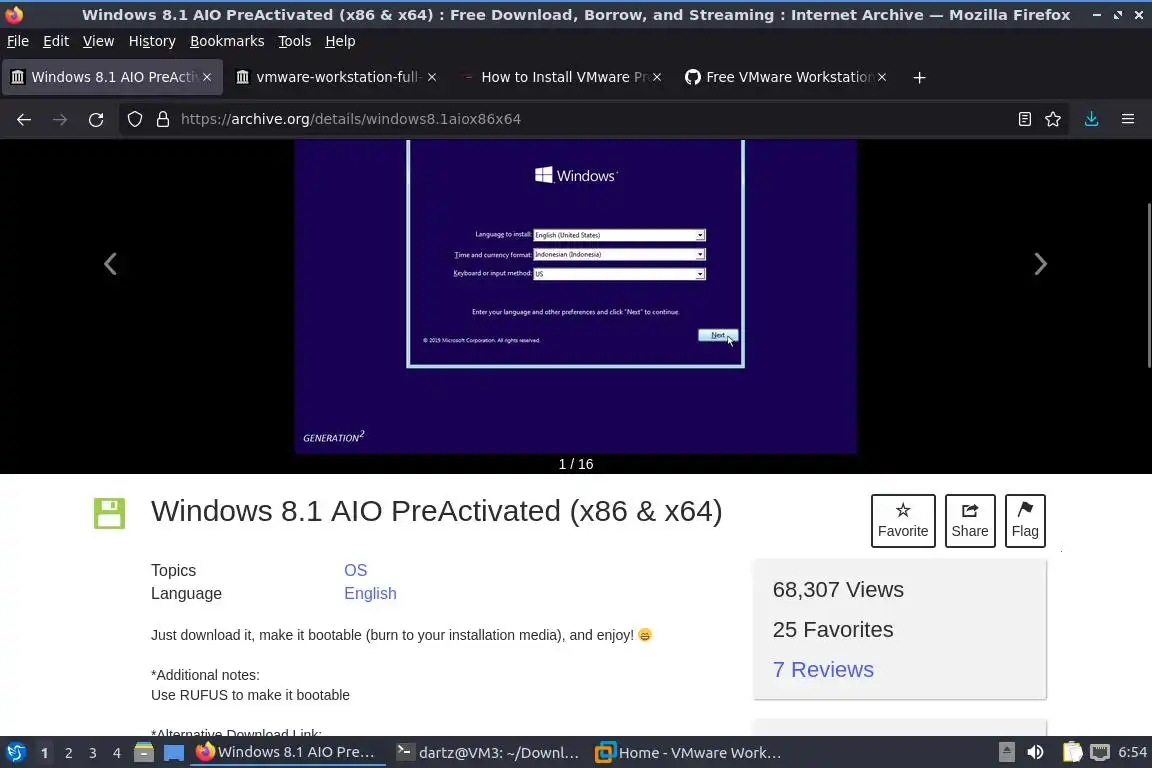Close the Free VMware Workstation GitHub tab
Image resolution: width=1152 pixels, height=768 pixels.
(x=882, y=77)
